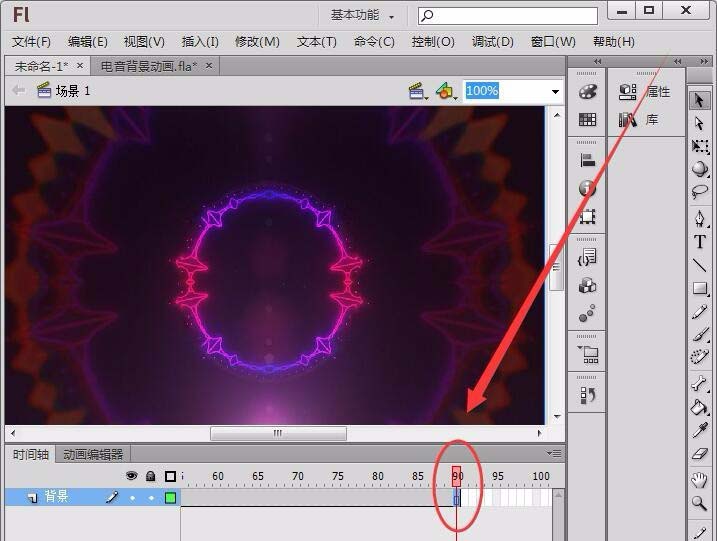717x541 pixels.
Task: Open the Swatches panel grid icon
Action: (588, 120)
